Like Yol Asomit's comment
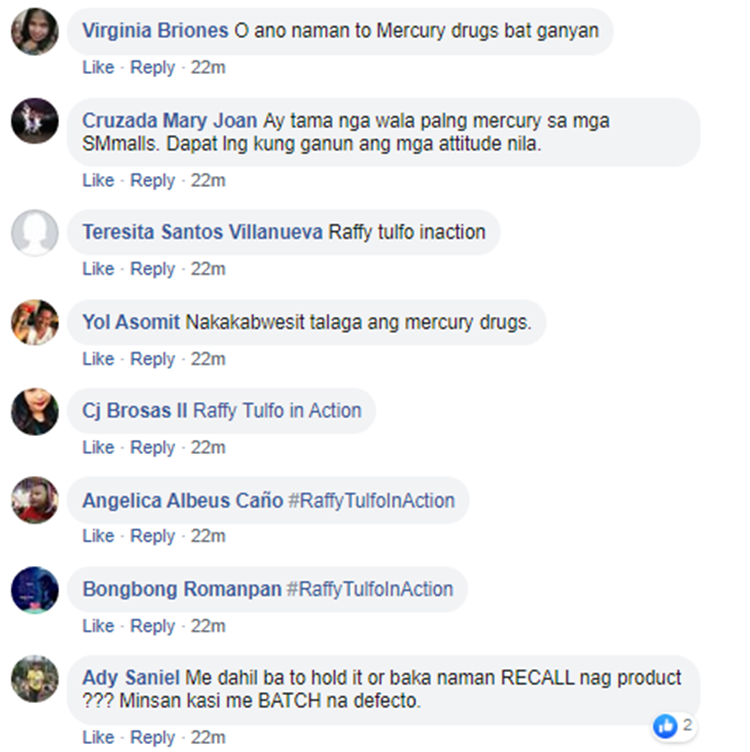 pyautogui.click(x=98, y=359)
